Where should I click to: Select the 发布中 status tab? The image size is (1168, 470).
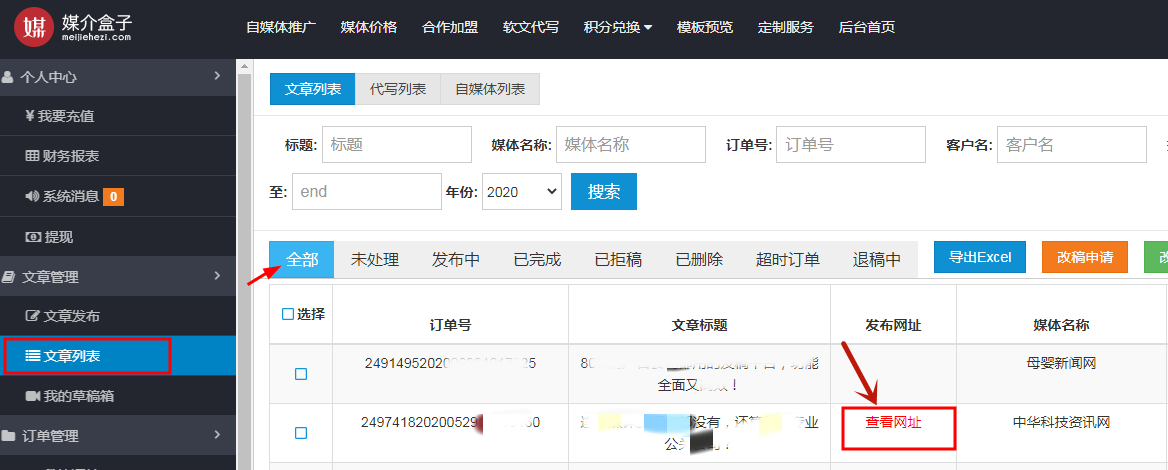tap(456, 259)
